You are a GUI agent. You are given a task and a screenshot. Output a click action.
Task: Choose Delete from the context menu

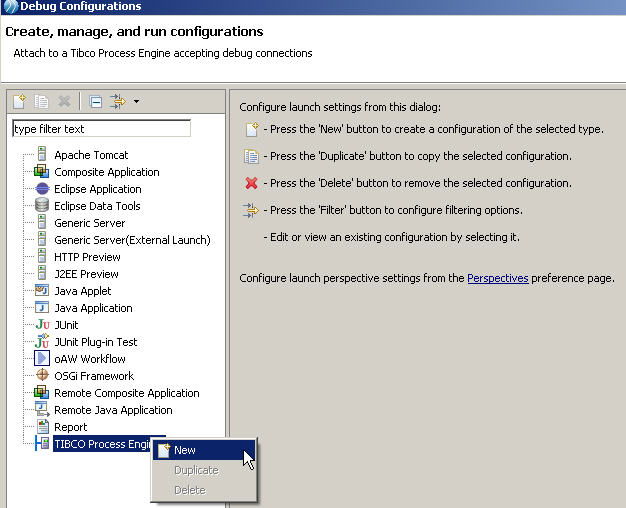[x=204, y=490]
